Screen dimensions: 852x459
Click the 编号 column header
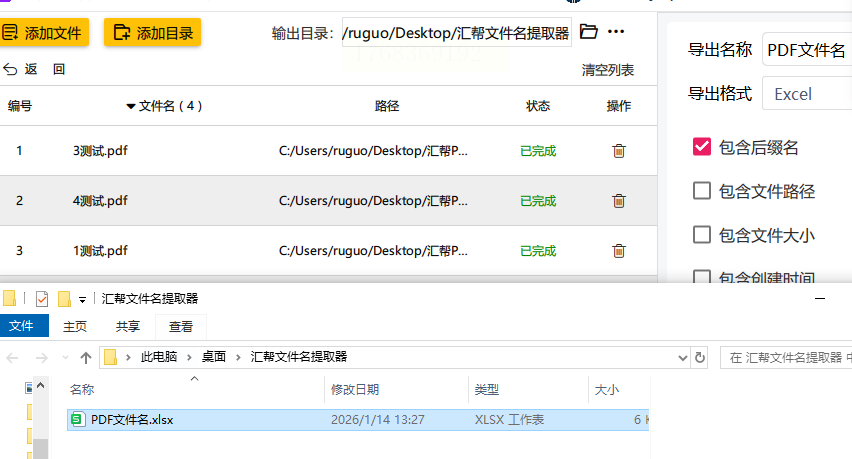(x=20, y=106)
